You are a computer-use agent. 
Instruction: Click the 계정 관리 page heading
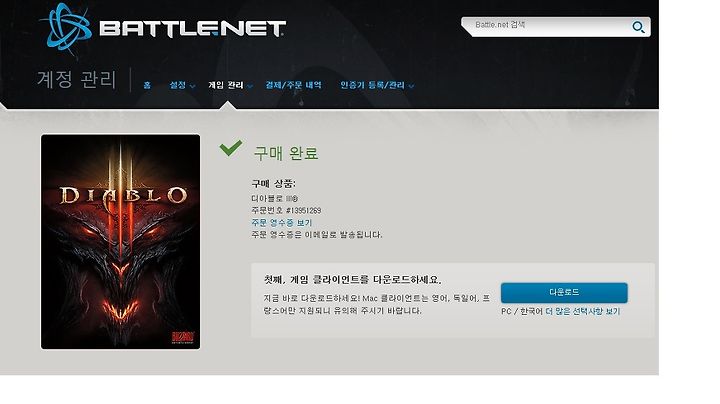tap(76, 79)
